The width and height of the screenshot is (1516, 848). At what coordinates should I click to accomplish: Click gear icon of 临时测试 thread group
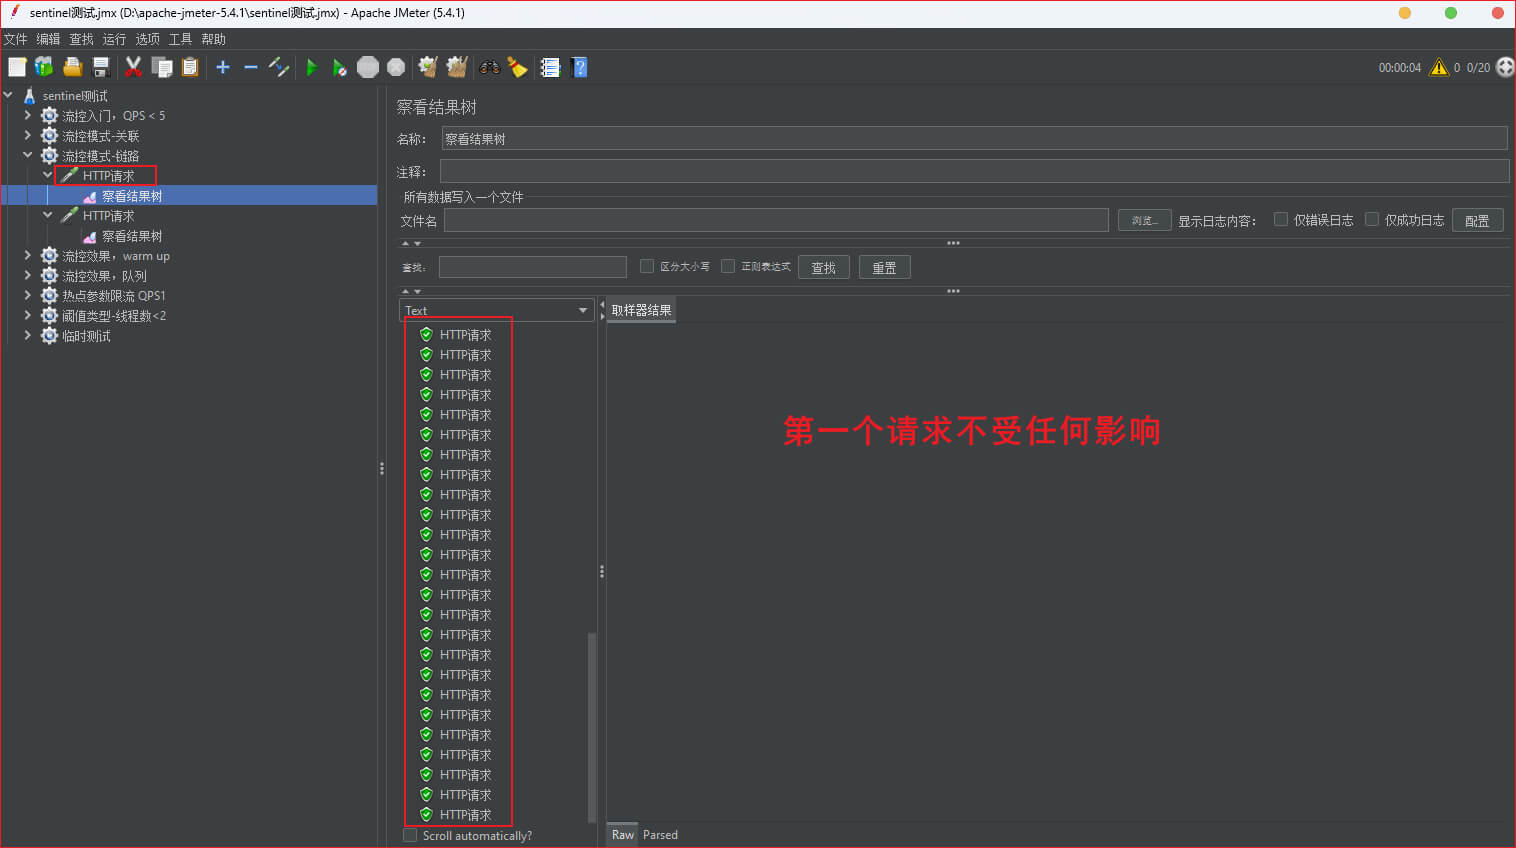(x=49, y=336)
